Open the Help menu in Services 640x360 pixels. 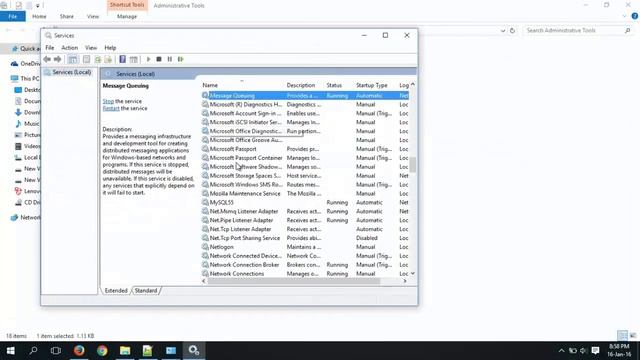(110, 48)
